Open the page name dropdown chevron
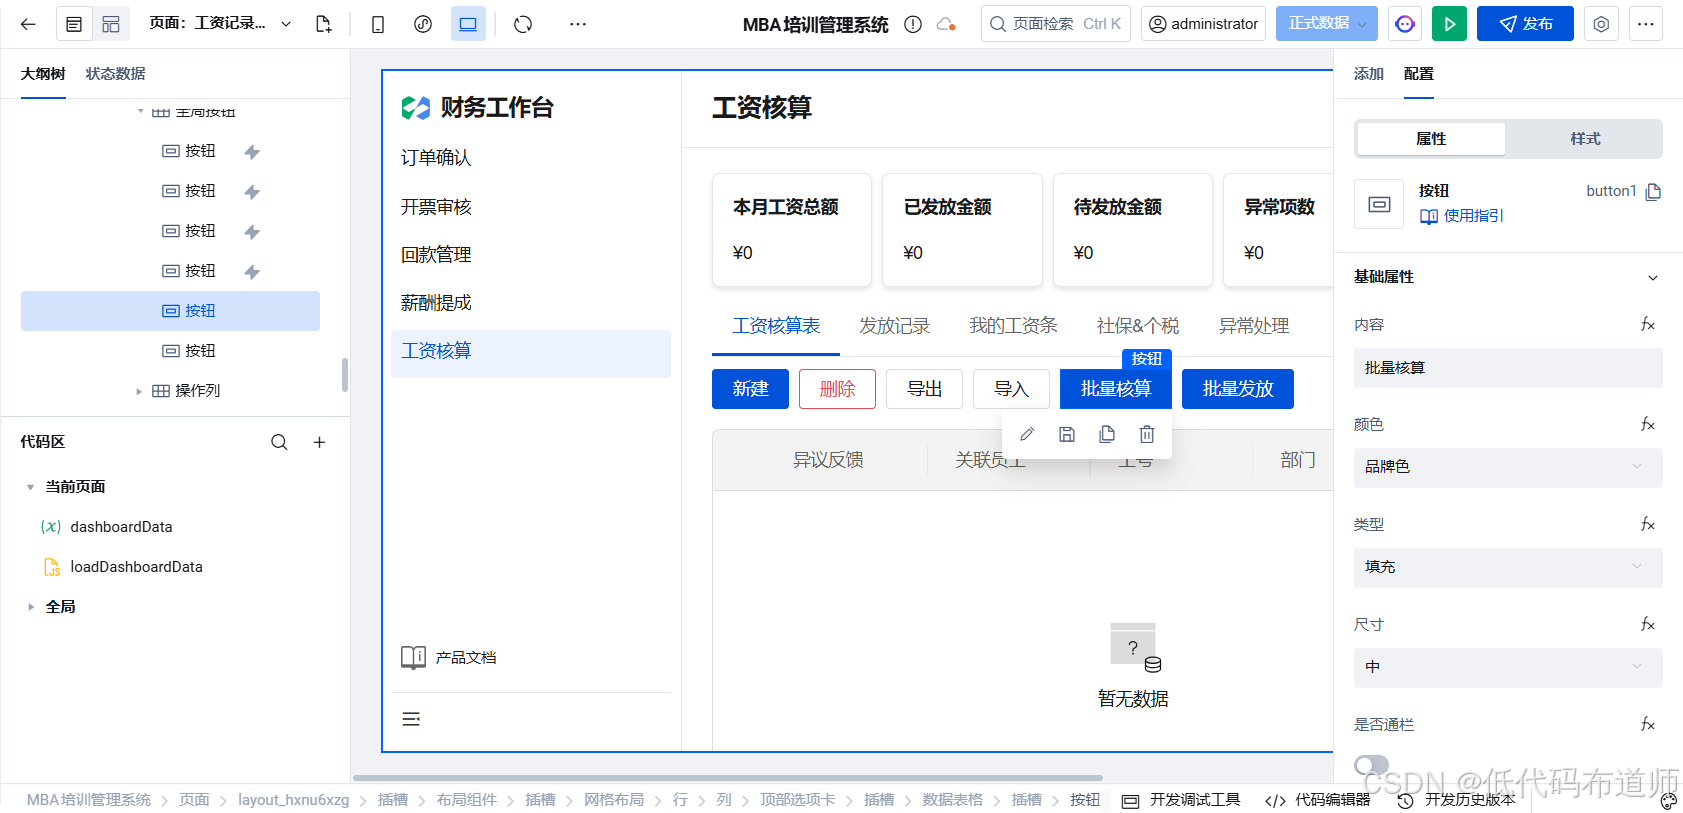Image resolution: width=1683 pixels, height=813 pixels. (x=286, y=24)
